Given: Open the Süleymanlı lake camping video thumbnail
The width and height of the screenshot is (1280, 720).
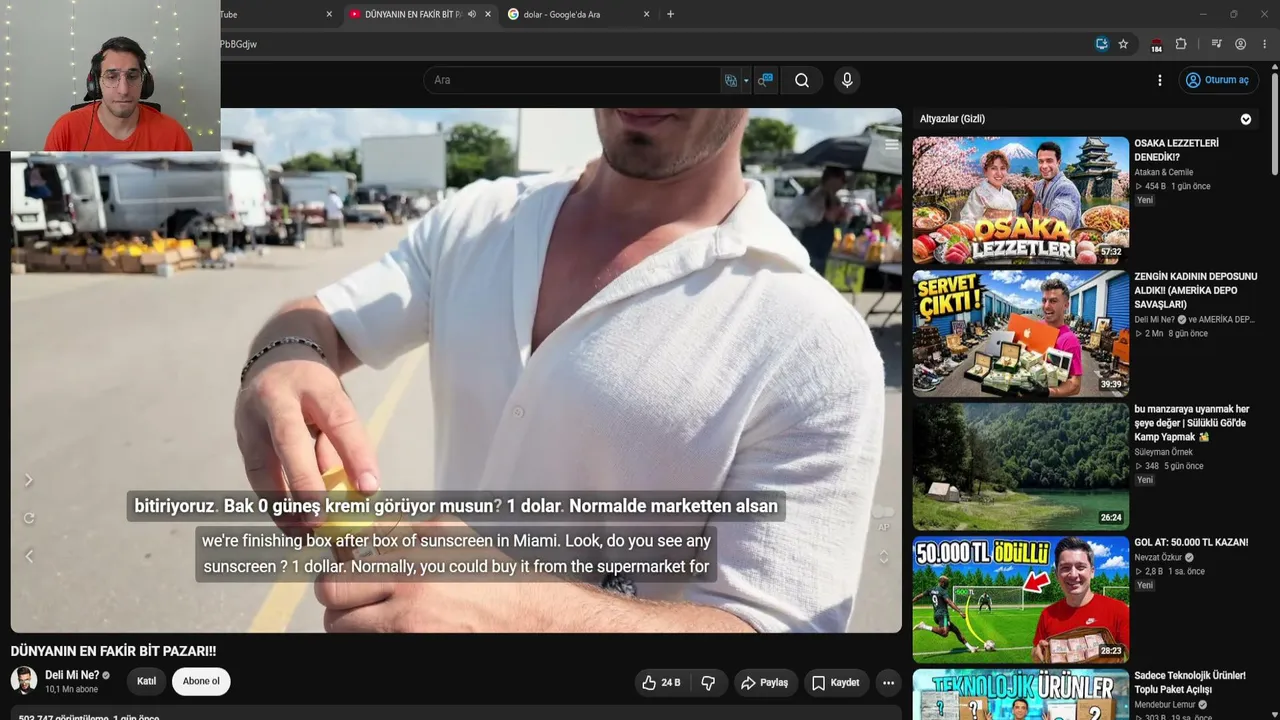Looking at the screenshot, I should (x=1021, y=466).
